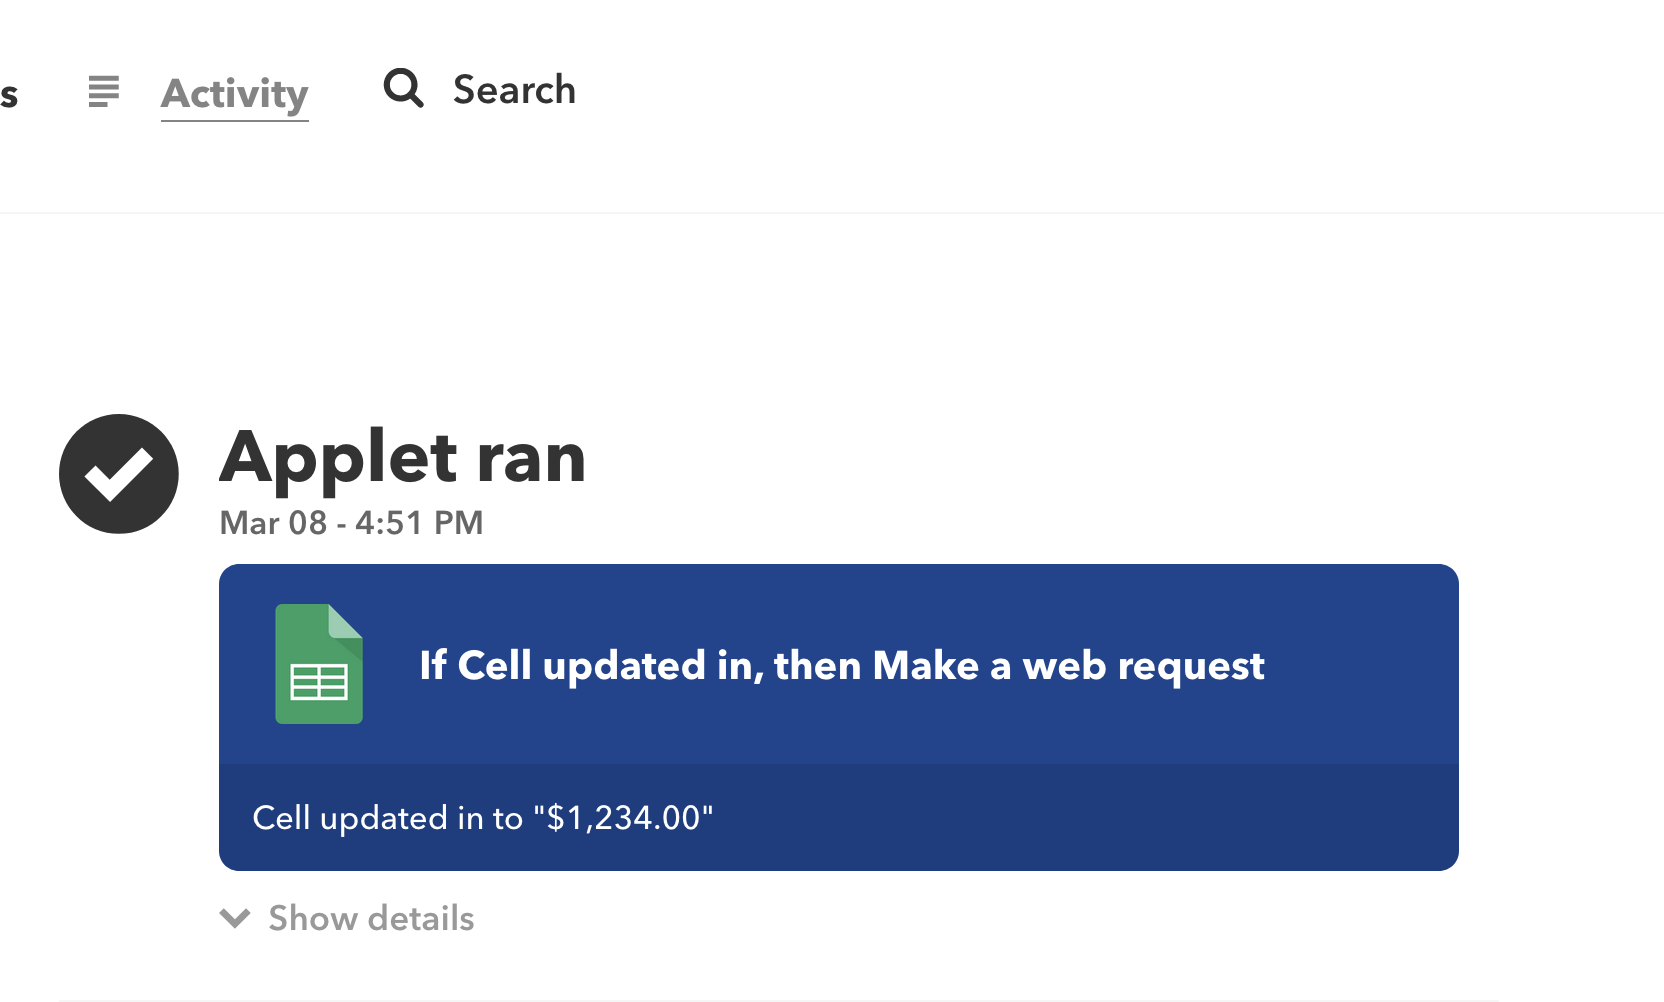
Task: Click the 'Cell updated in to' text
Action: pos(387,818)
